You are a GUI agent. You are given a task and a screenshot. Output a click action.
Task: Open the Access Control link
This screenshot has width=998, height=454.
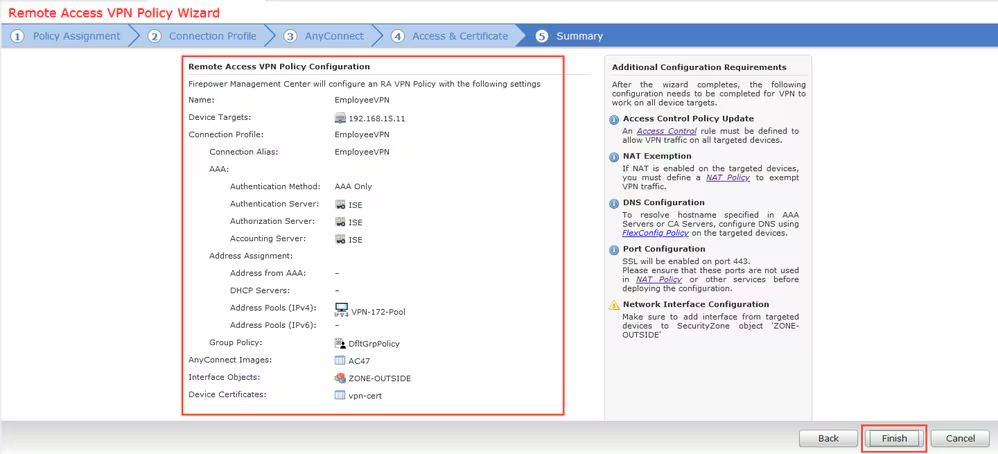pyautogui.click(x=666, y=131)
